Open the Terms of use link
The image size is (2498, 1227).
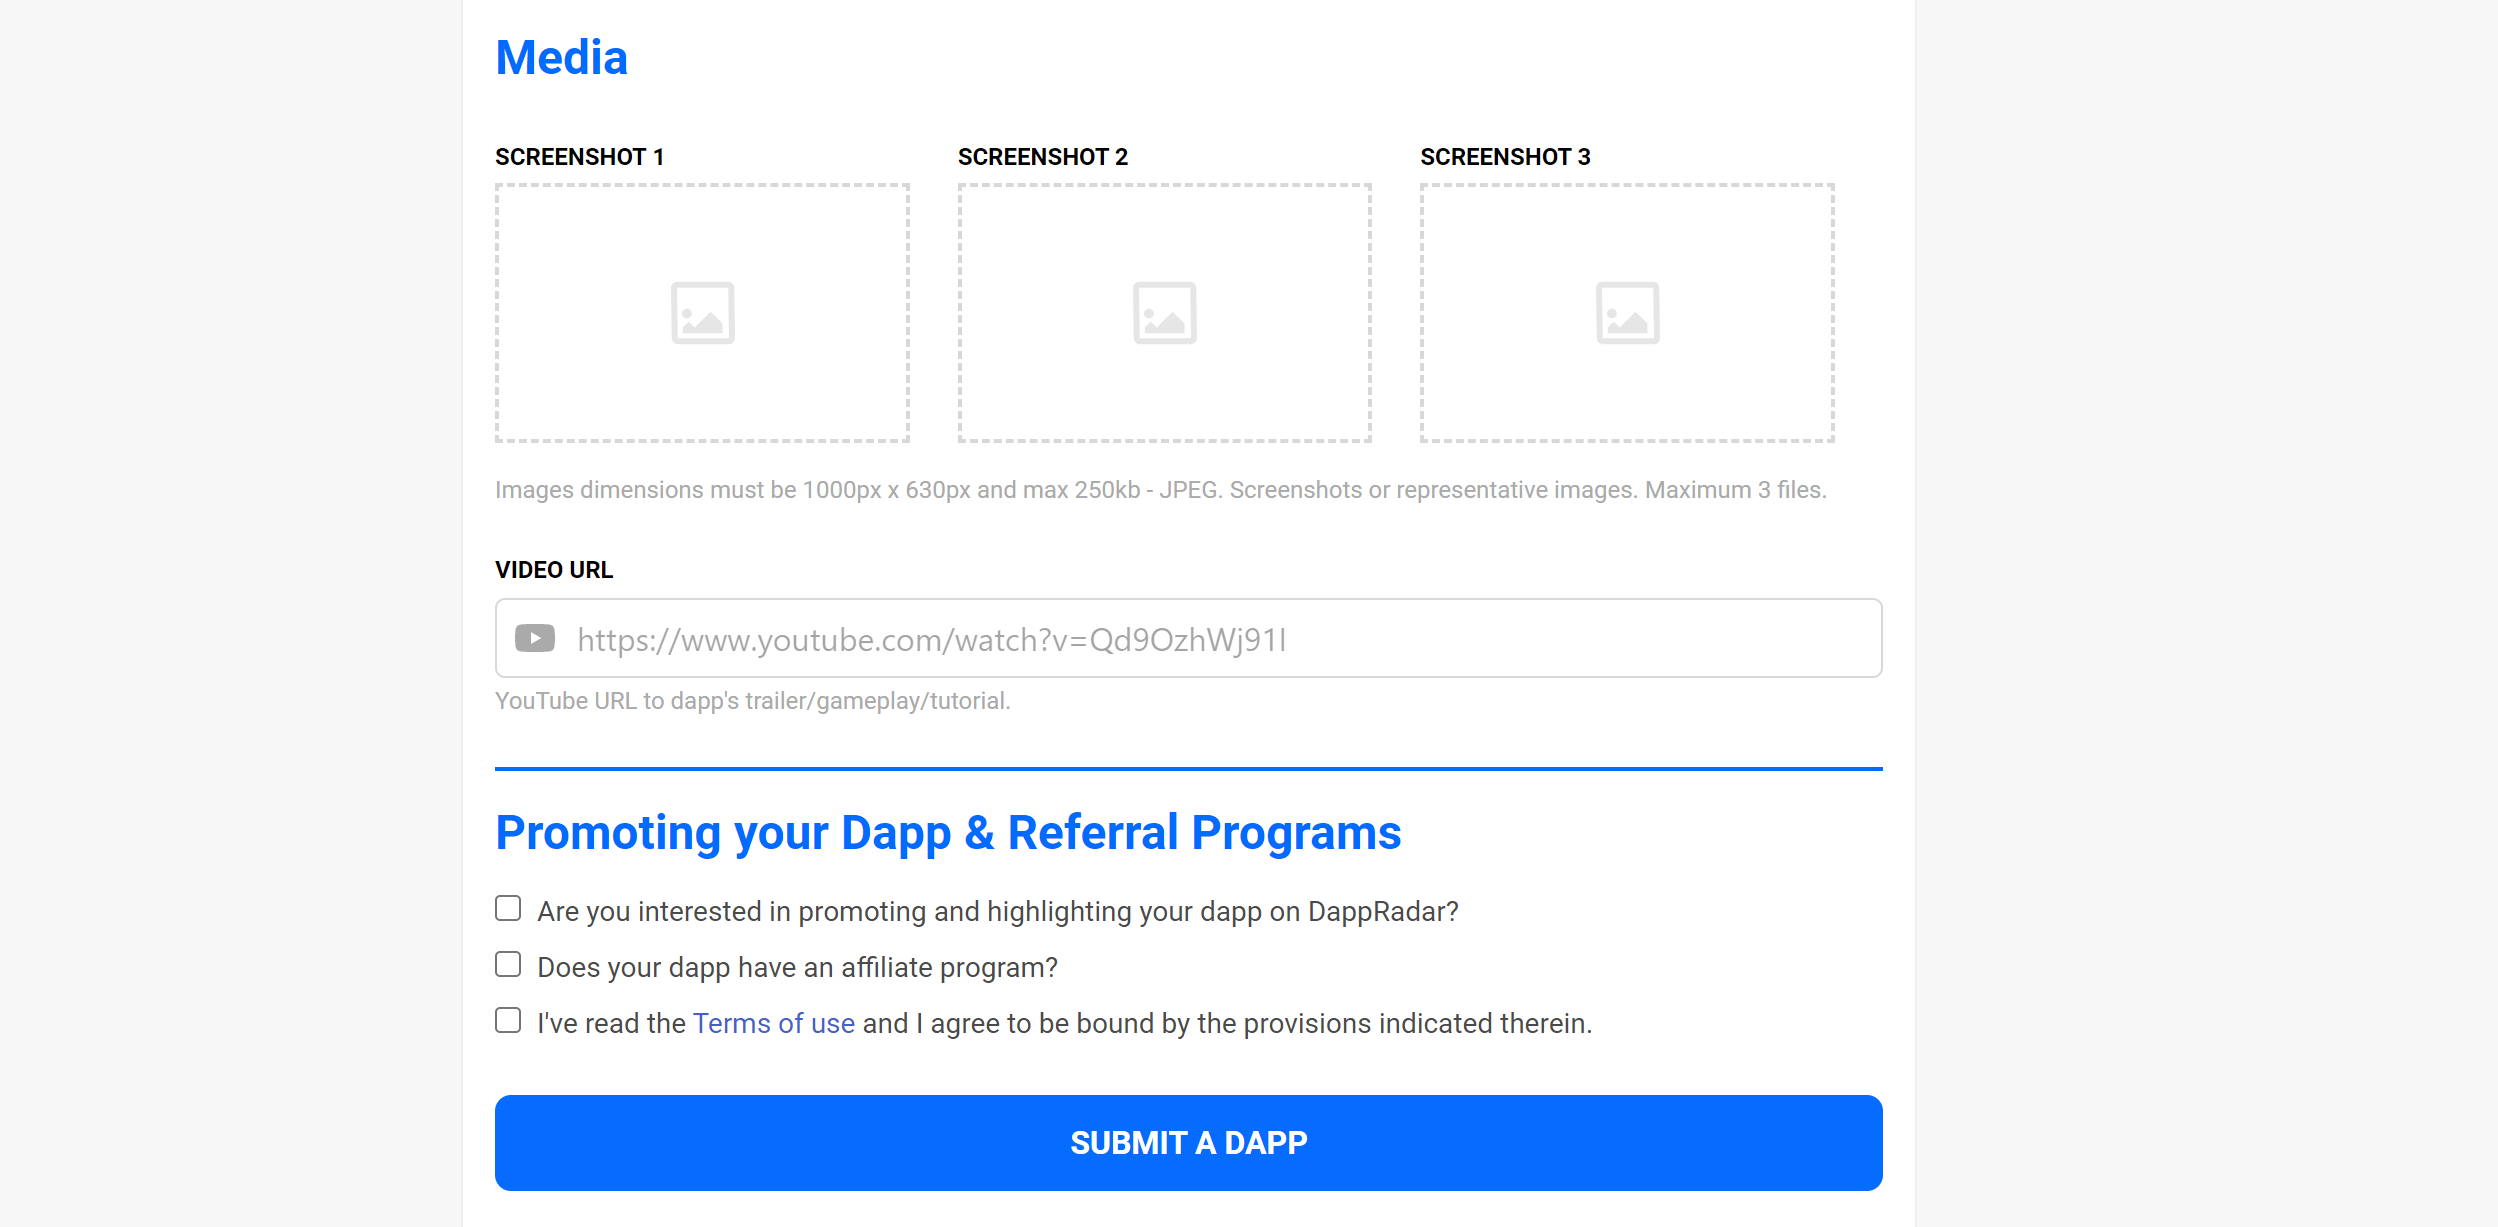pos(773,1023)
